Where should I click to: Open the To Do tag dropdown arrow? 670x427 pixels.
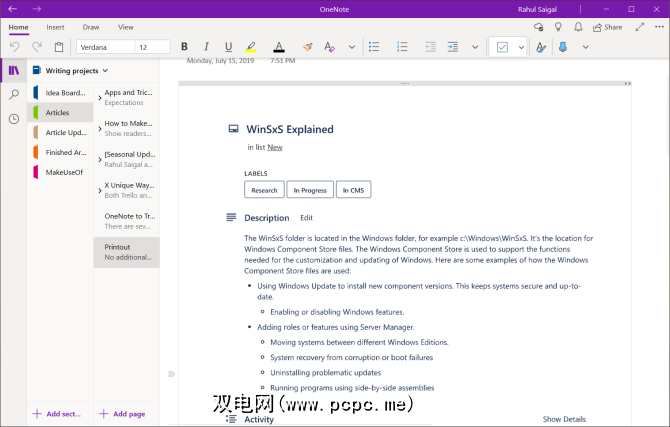point(521,47)
